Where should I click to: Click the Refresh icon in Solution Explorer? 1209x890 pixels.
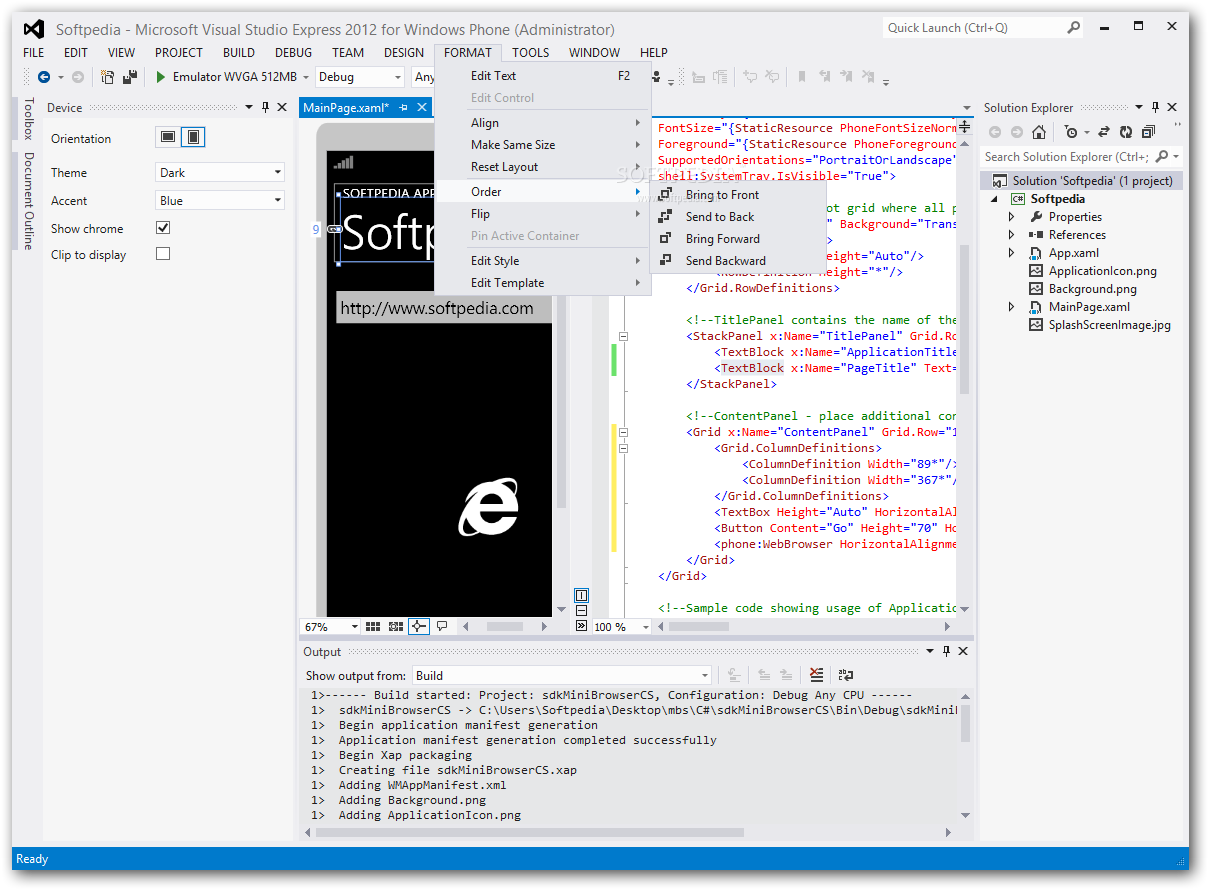pyautogui.click(x=1126, y=132)
